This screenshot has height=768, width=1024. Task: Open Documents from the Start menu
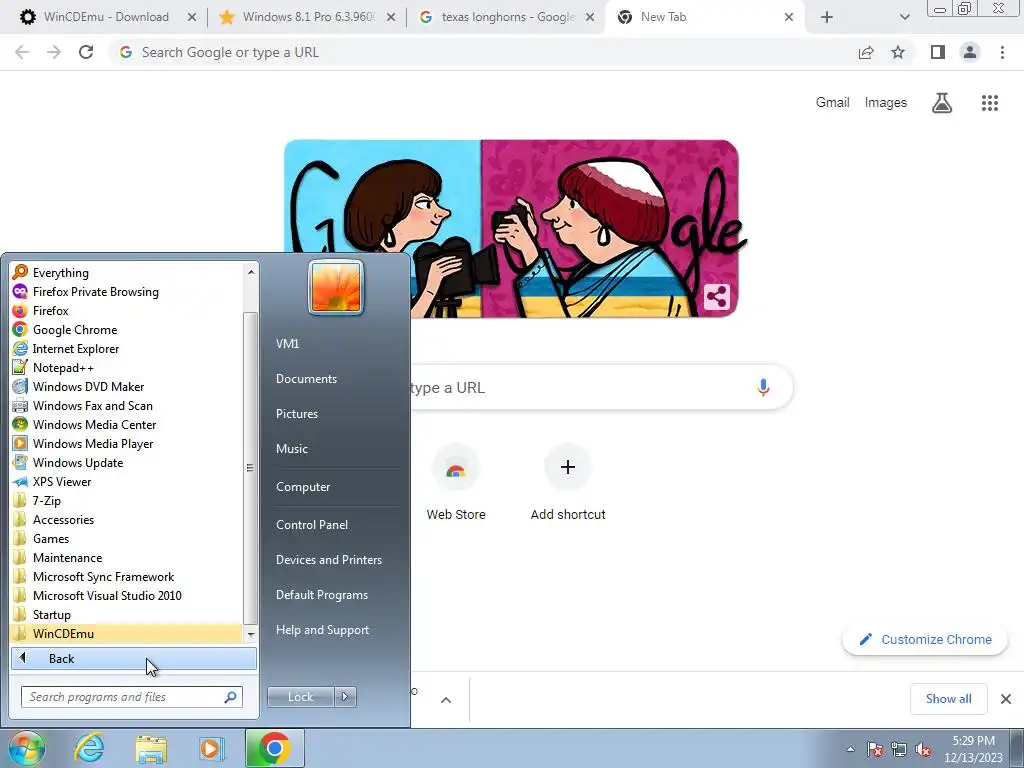point(306,379)
